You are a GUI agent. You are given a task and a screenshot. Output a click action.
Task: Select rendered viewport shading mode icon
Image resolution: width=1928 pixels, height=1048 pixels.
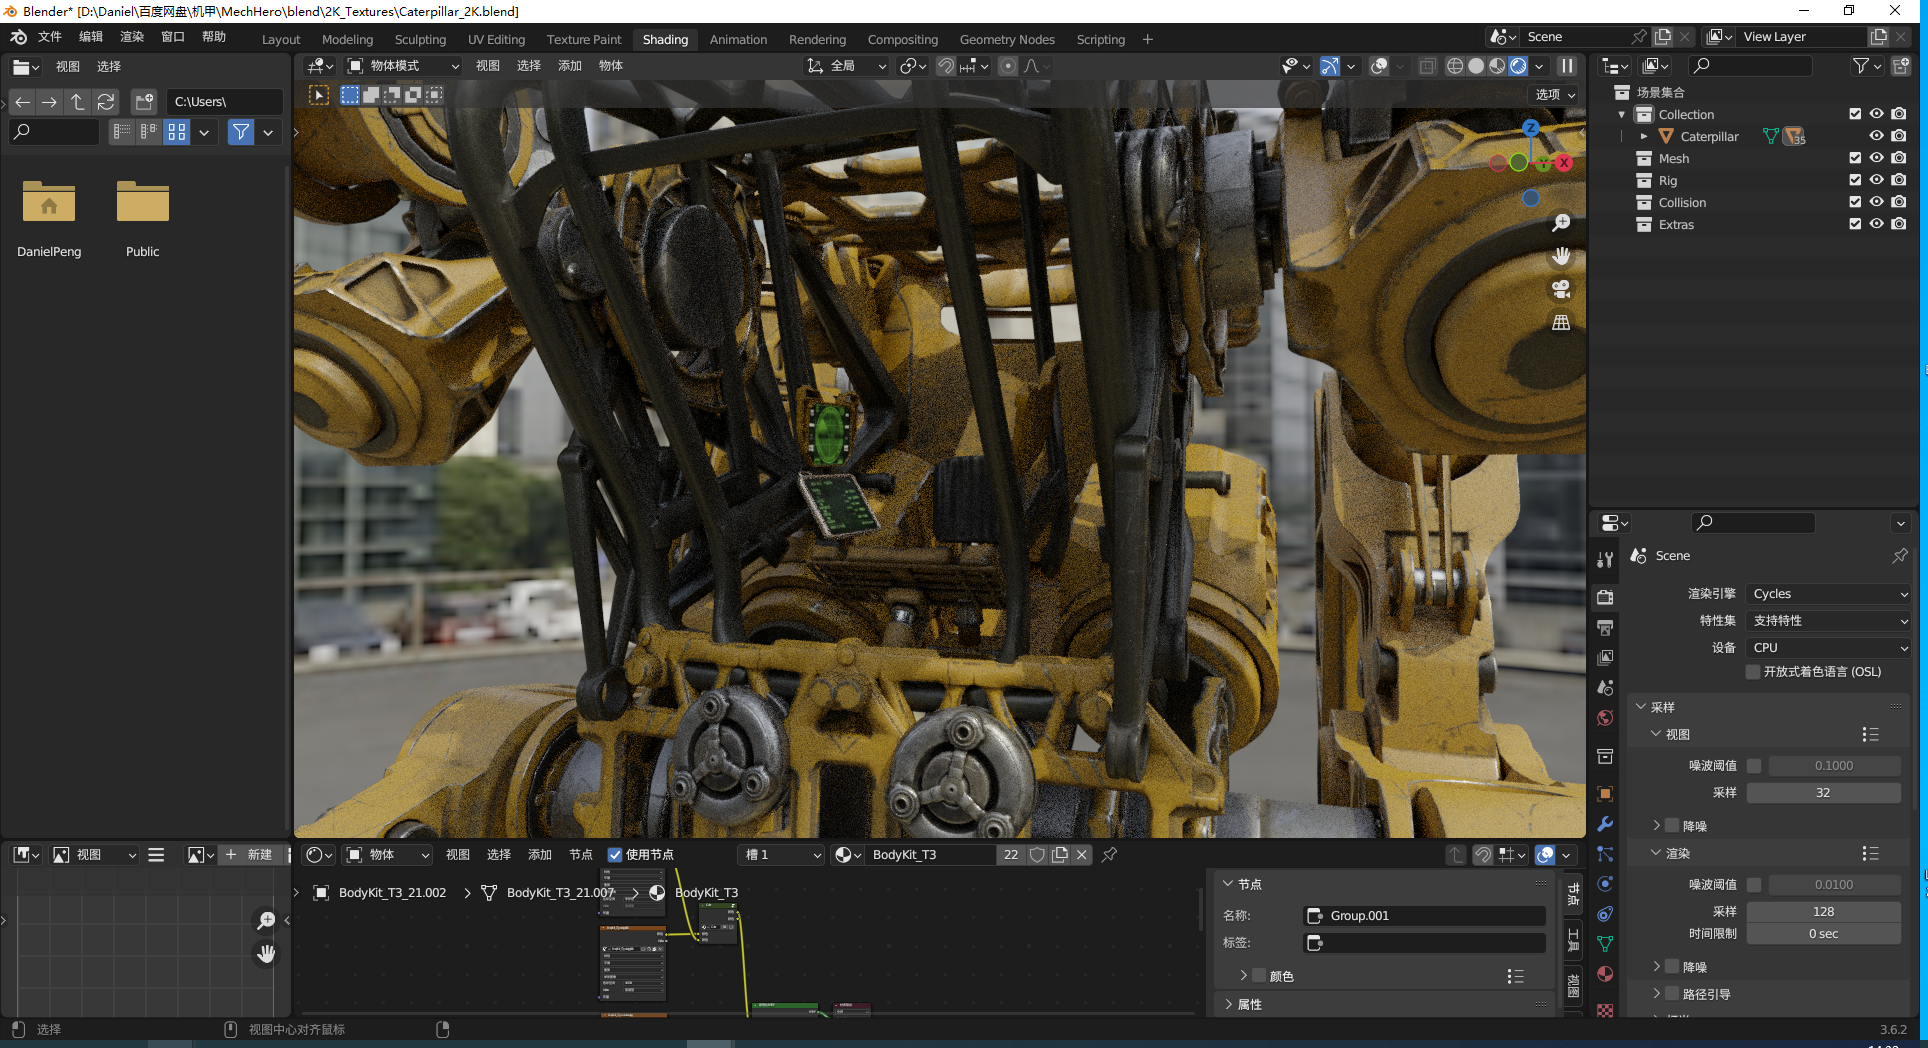[1518, 66]
